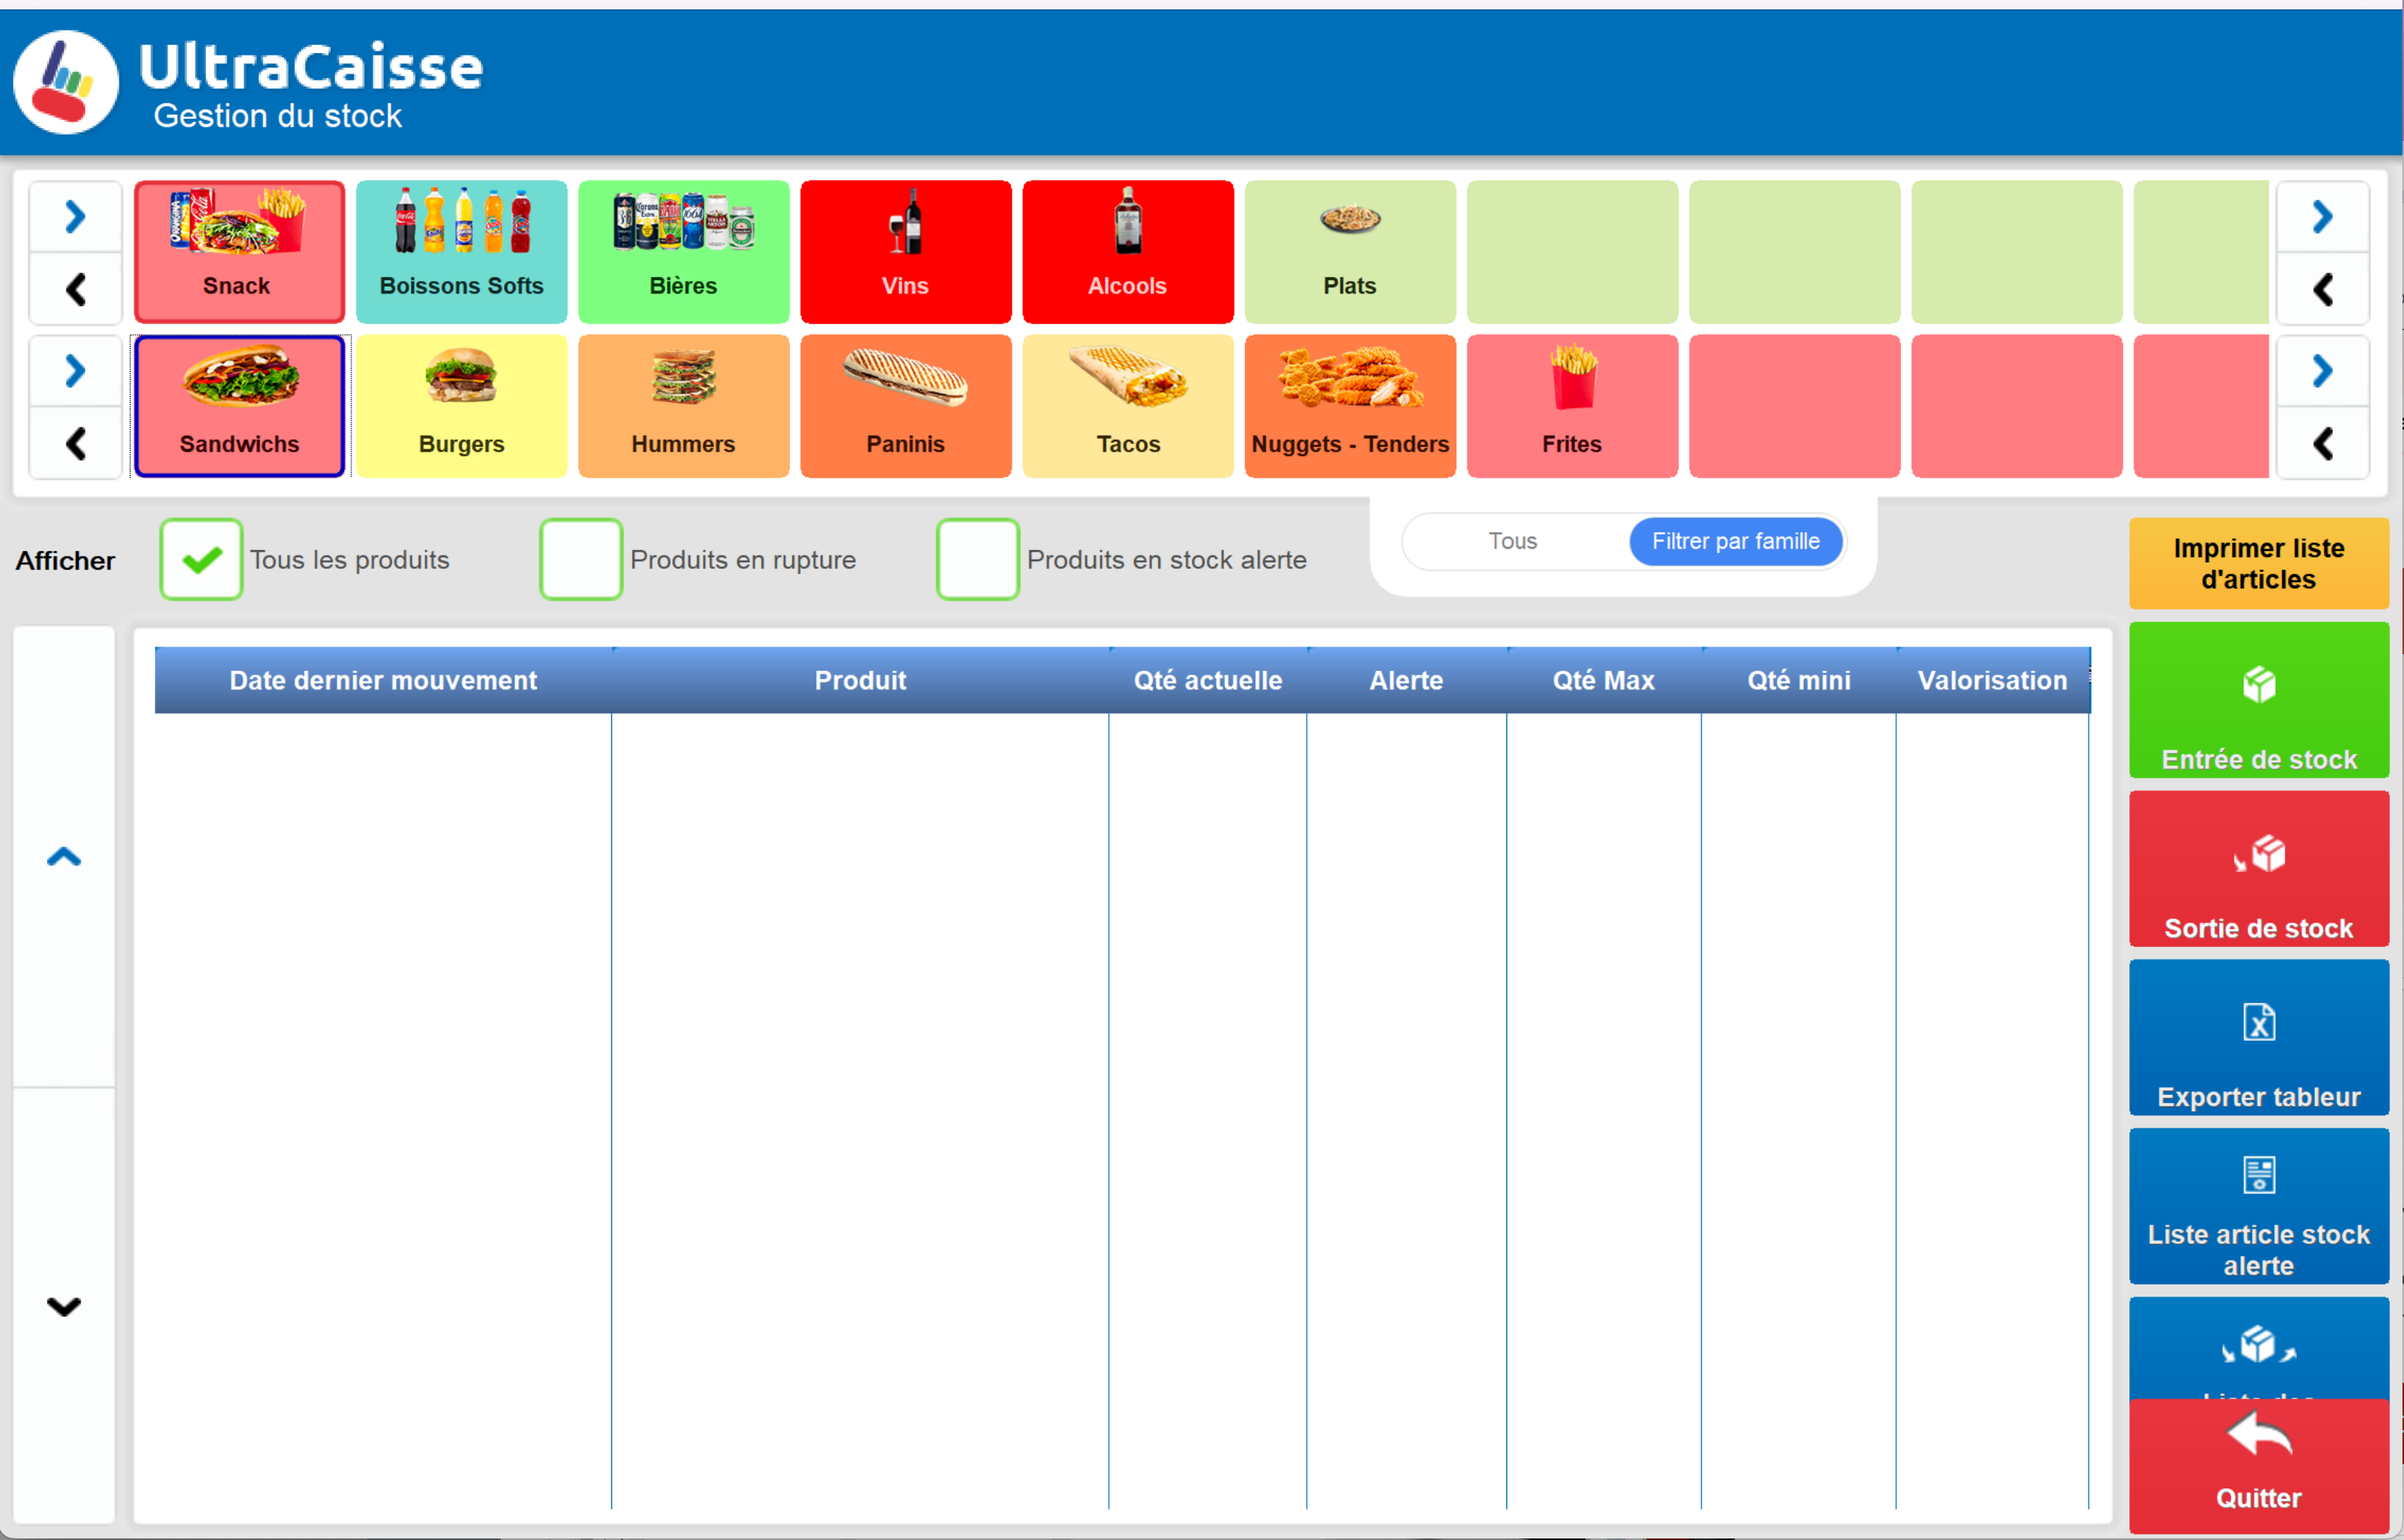Switch filter to Tous

[x=1512, y=541]
